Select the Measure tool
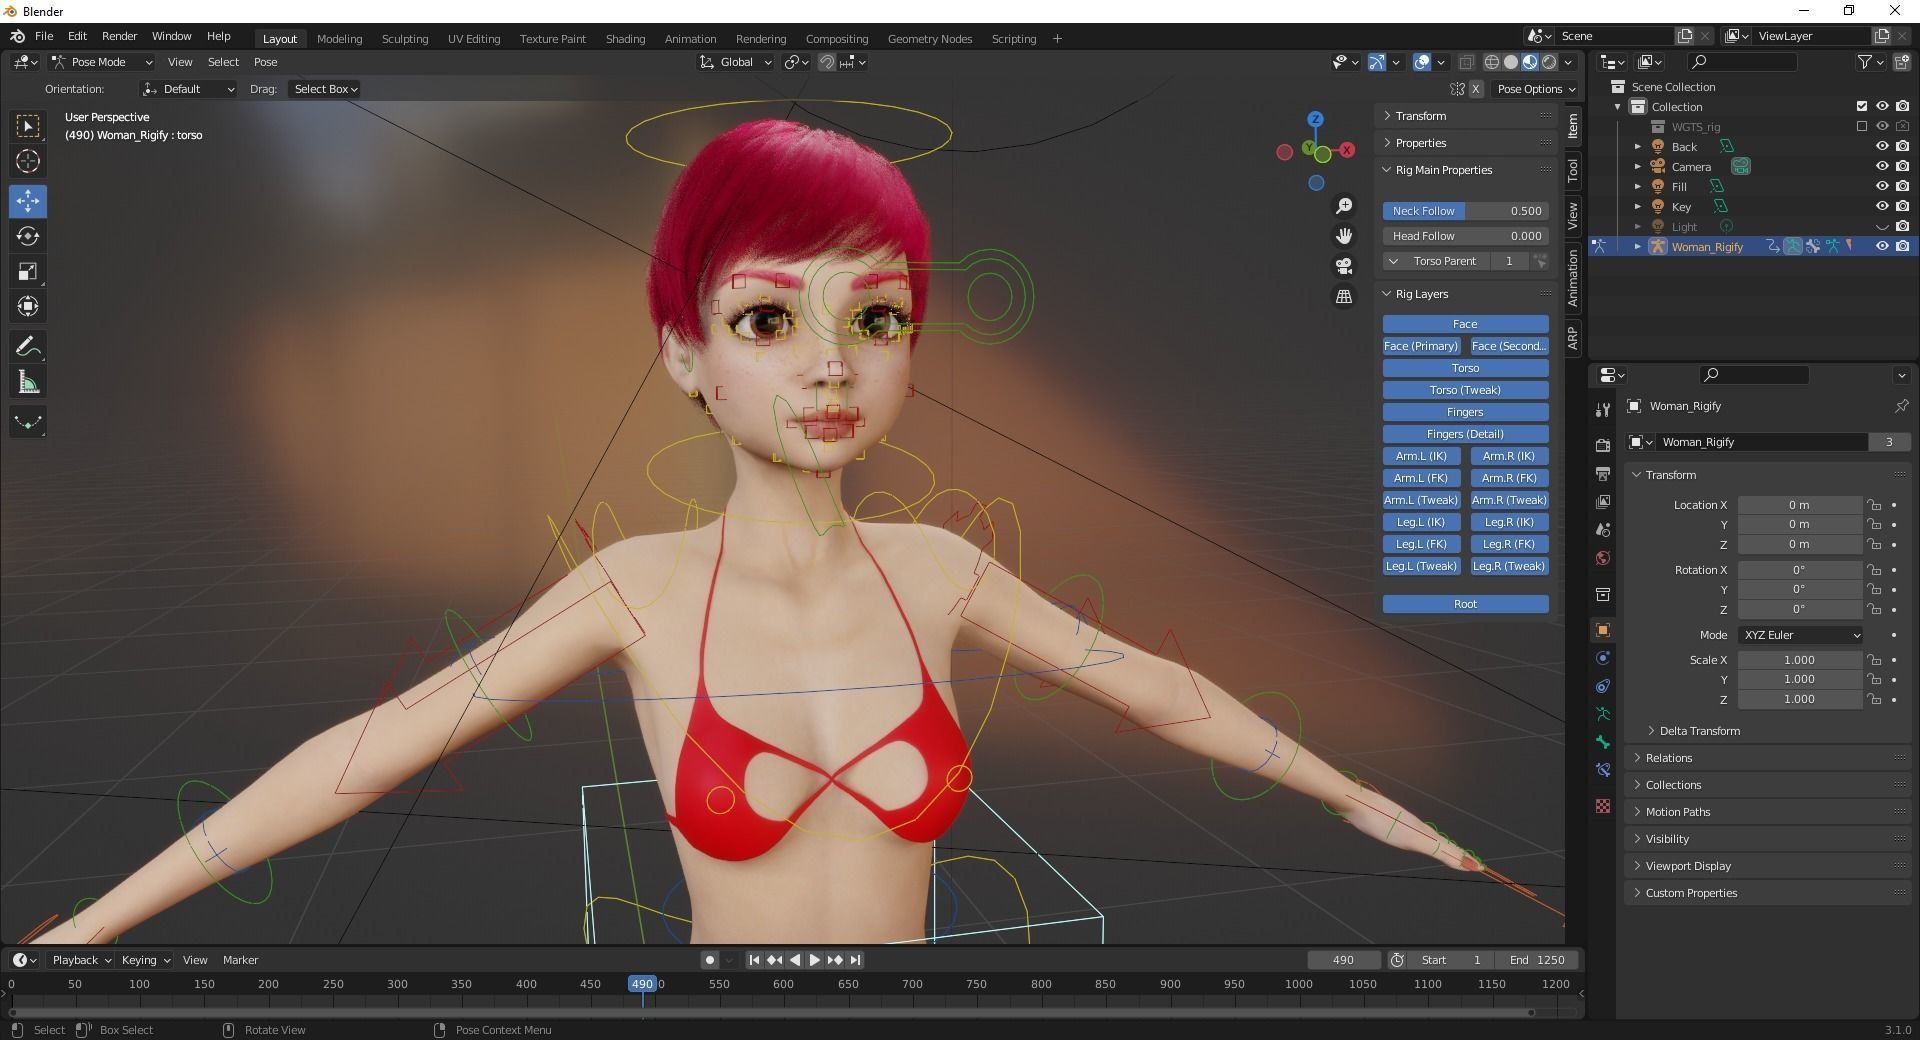This screenshot has width=1920, height=1040. 28,382
